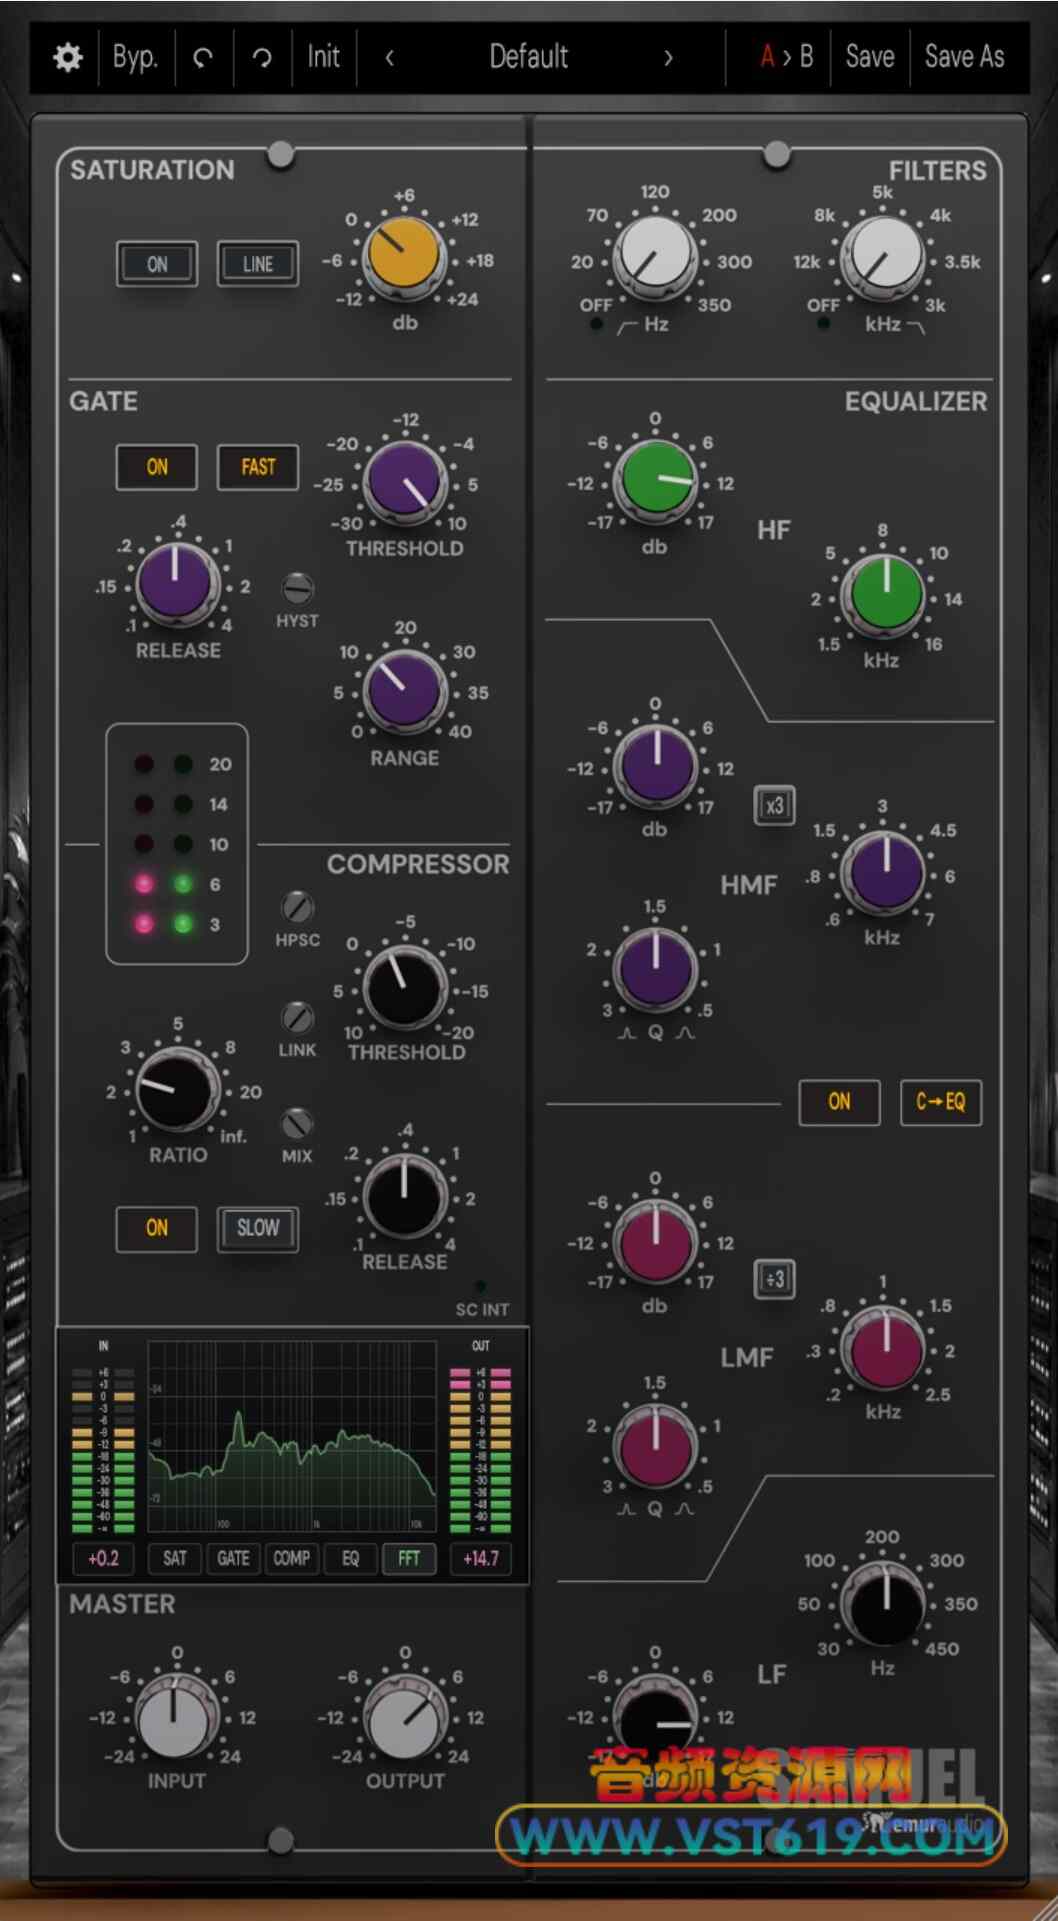Screen dimensions: 1058x1921
Task: Toggle the HMF x3 multiplier button
Action: [x=774, y=805]
